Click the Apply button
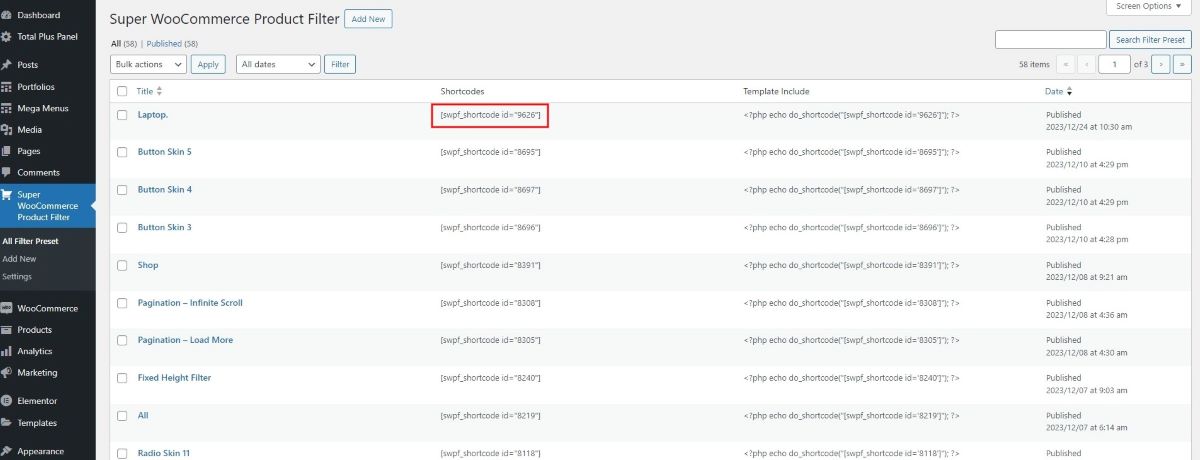 (208, 64)
